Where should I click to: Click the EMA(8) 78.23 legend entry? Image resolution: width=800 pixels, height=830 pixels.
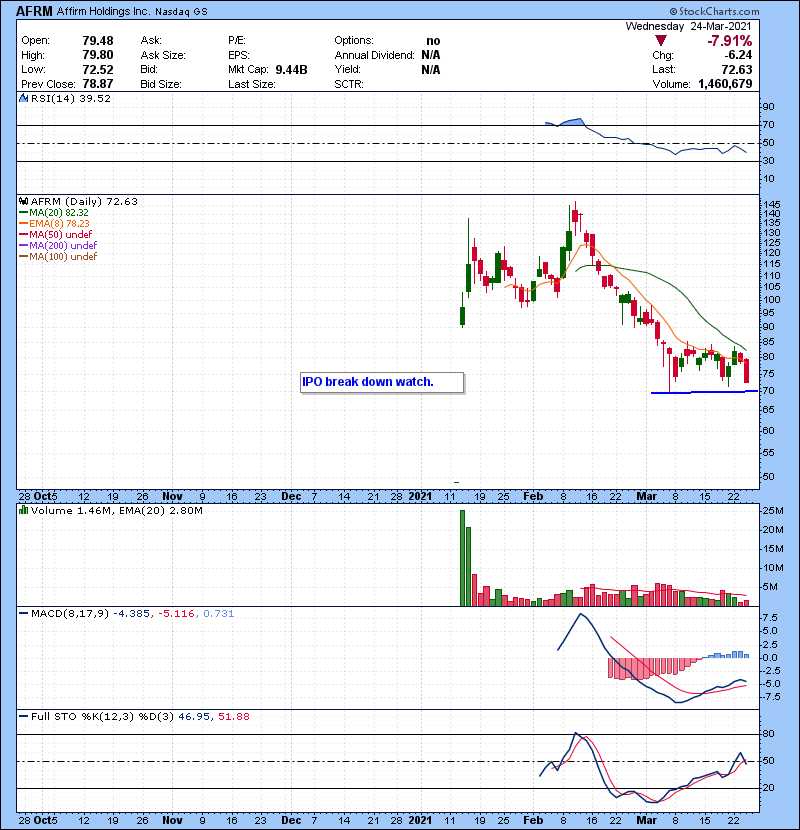(54, 223)
